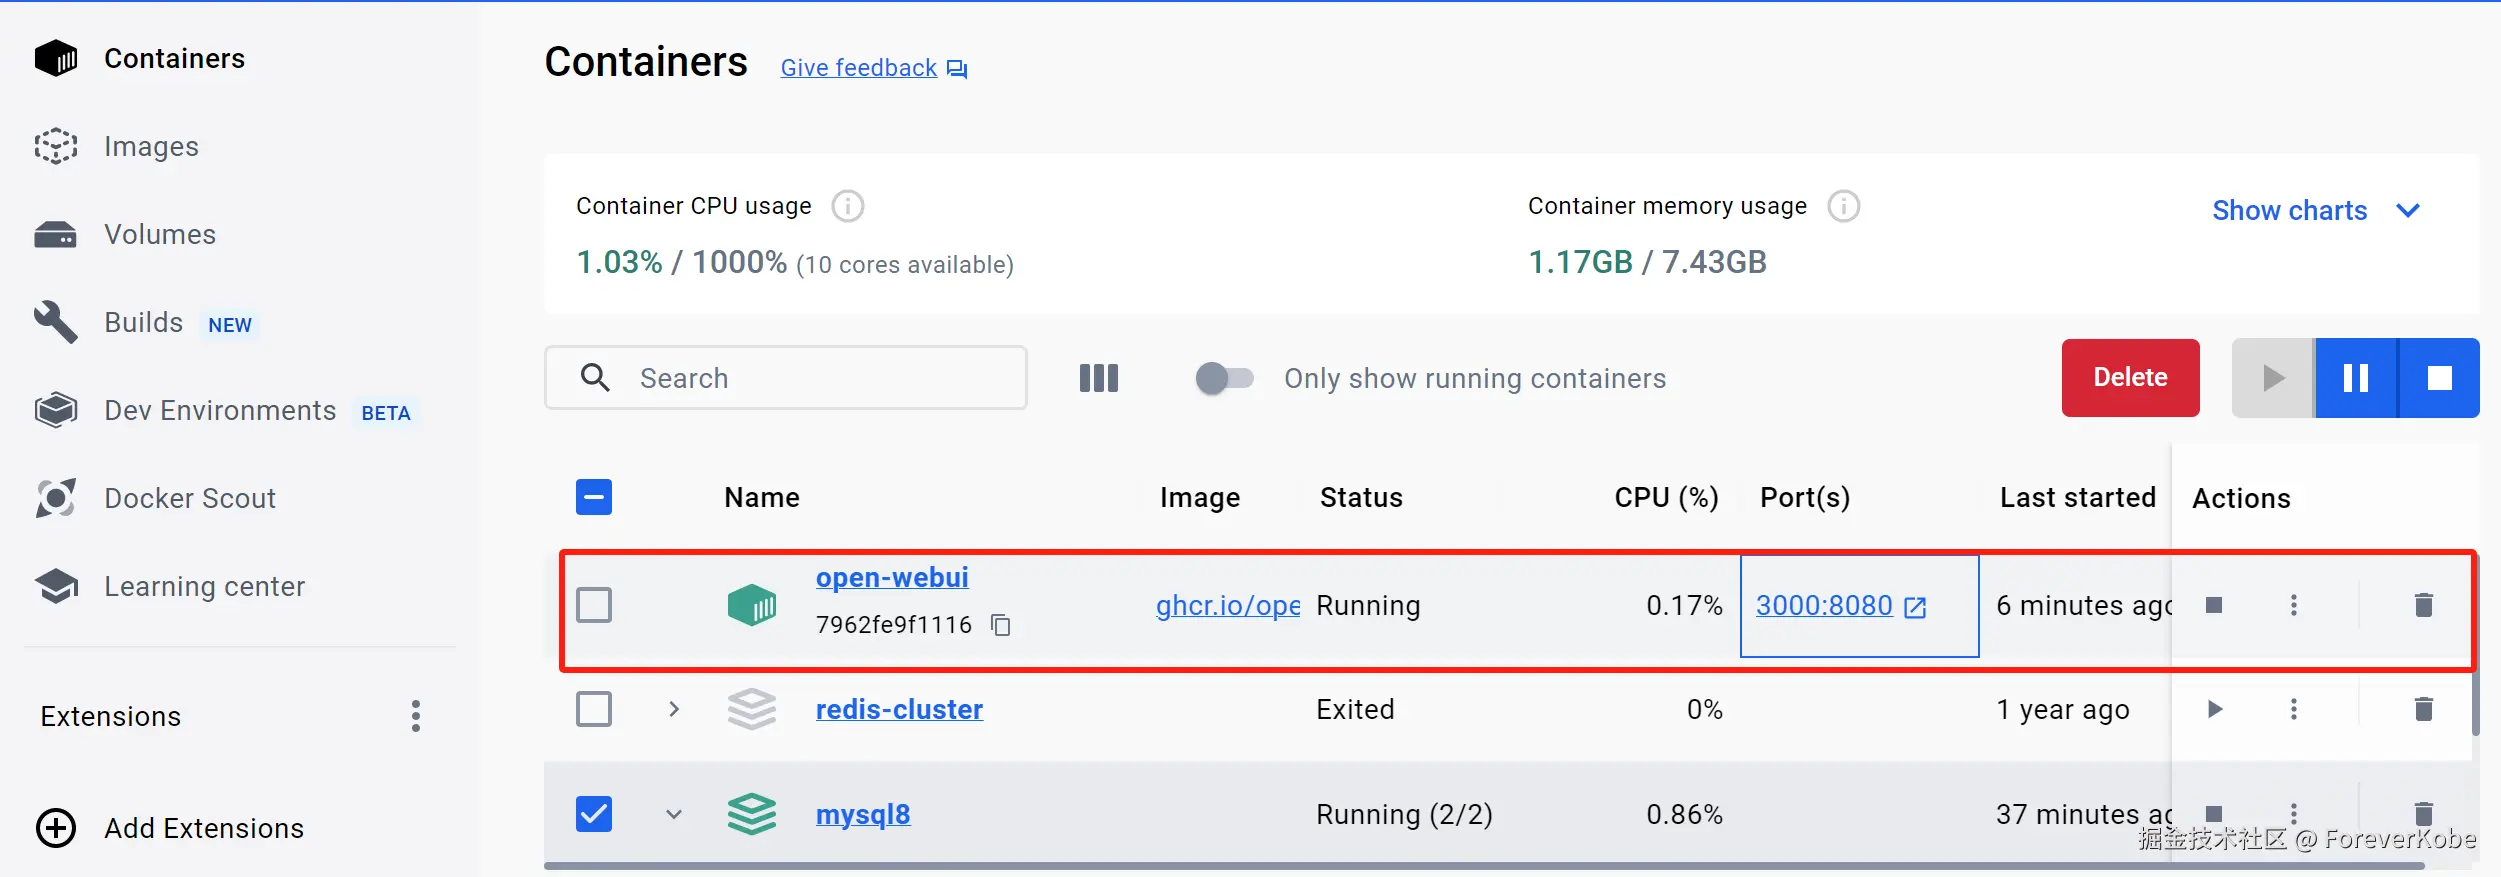Click the Add Extensions plus icon
The height and width of the screenshot is (877, 2501).
(x=56, y=828)
